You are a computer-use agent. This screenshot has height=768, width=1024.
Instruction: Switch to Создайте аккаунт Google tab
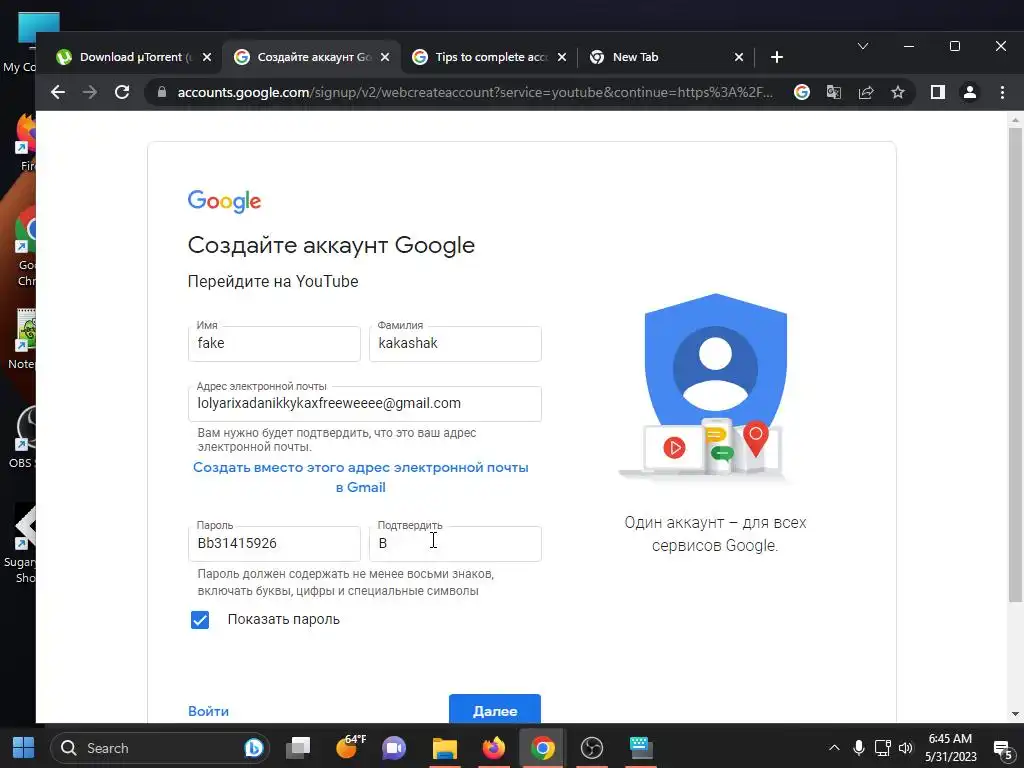point(312,57)
